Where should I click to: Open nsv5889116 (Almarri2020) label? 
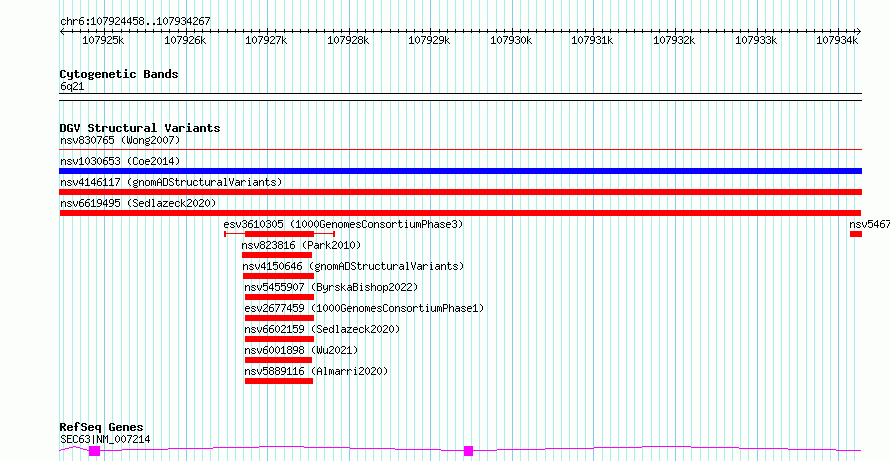316,371
